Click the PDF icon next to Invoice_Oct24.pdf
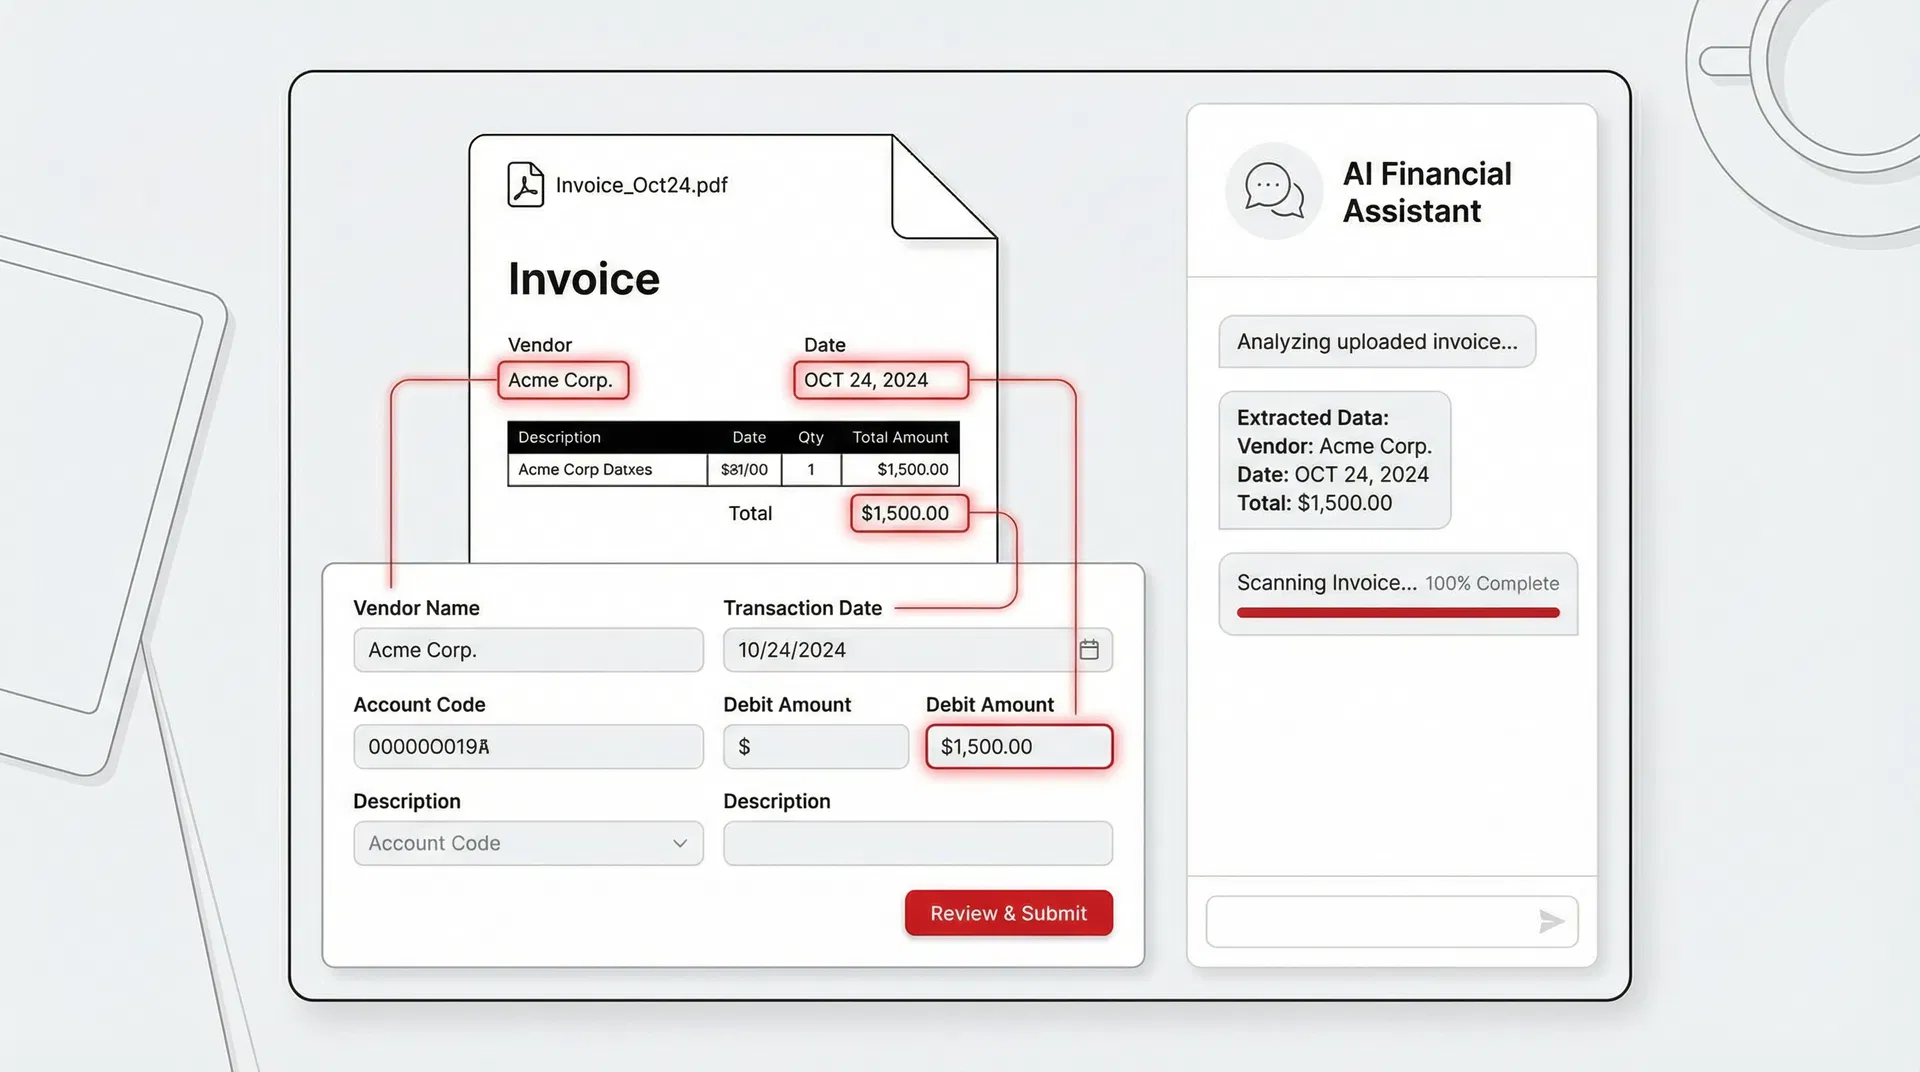This screenshot has height=1072, width=1920. (x=524, y=184)
